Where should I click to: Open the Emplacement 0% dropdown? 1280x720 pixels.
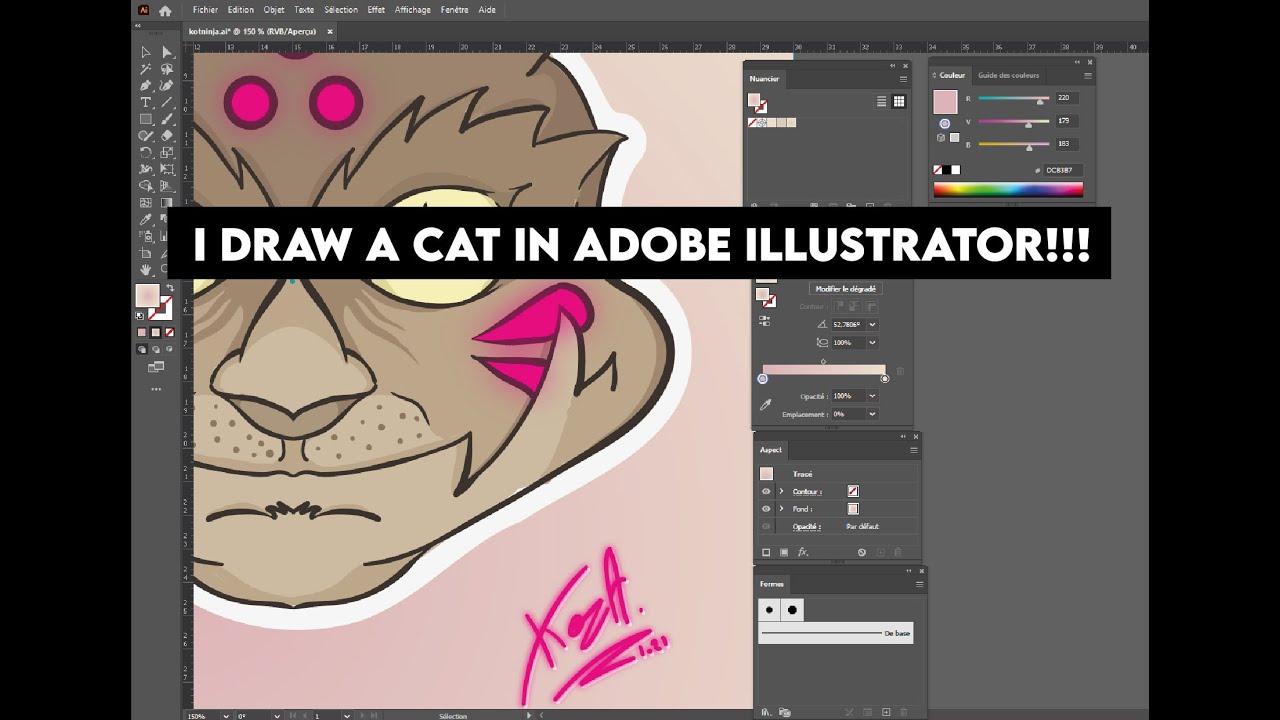click(x=873, y=414)
